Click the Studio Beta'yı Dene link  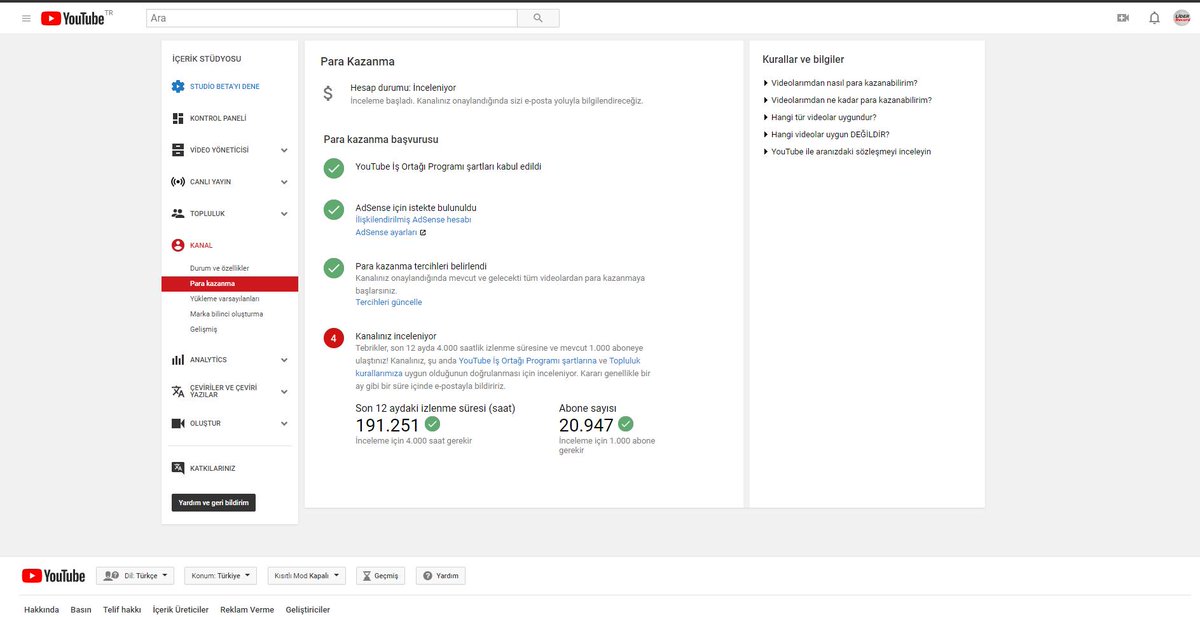pyautogui.click(x=225, y=87)
